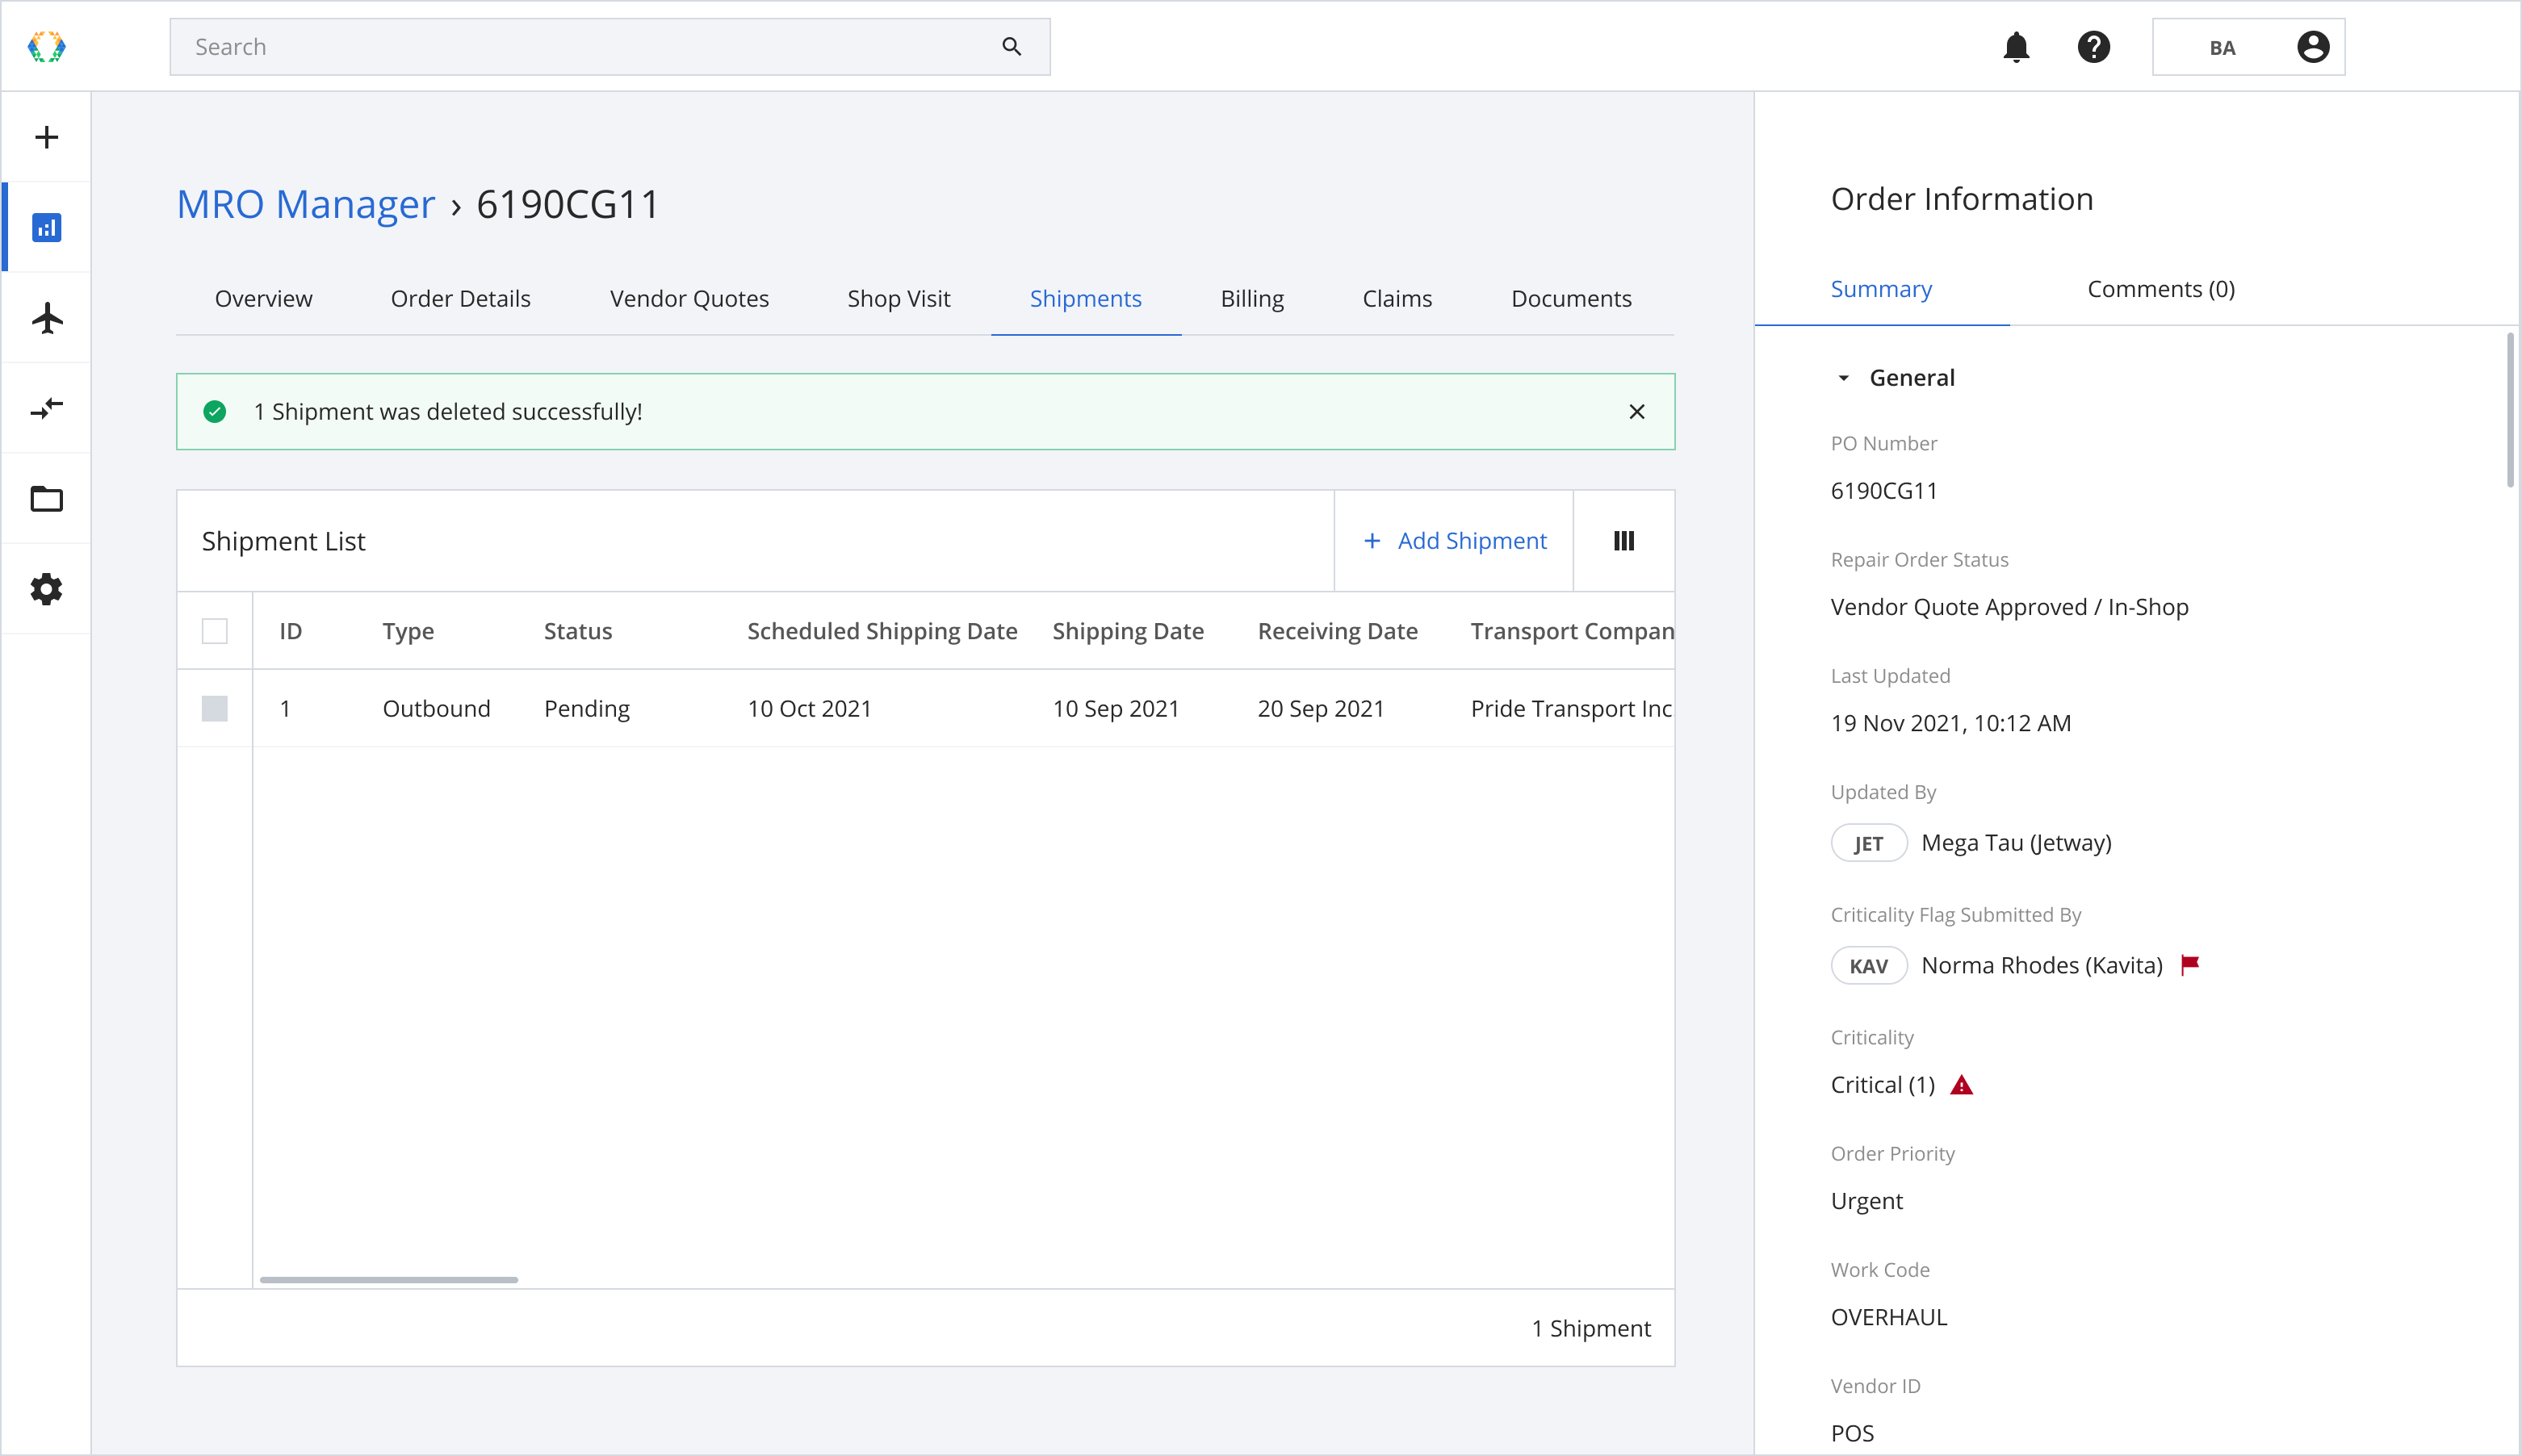Click the Mega Tau (Jetway) name

coord(2016,843)
